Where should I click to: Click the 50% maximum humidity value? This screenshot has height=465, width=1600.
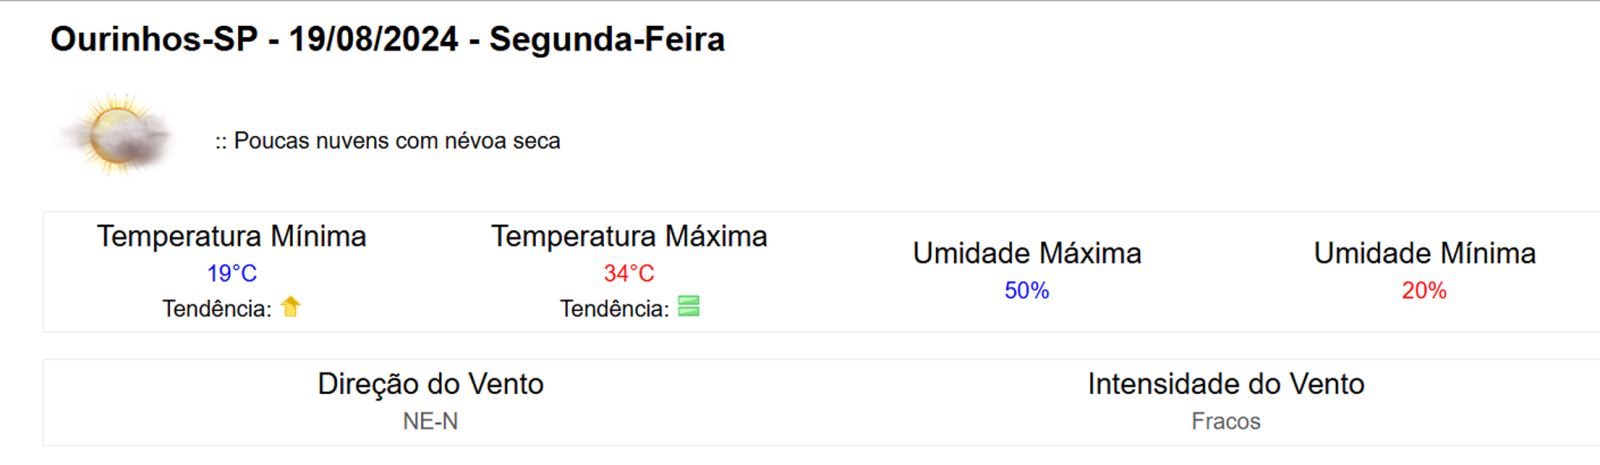click(x=1027, y=291)
